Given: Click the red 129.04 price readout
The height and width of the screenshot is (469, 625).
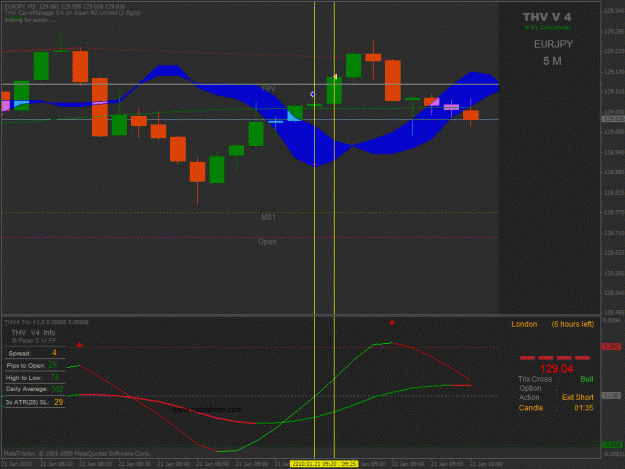Looking at the screenshot, I should (556, 369).
